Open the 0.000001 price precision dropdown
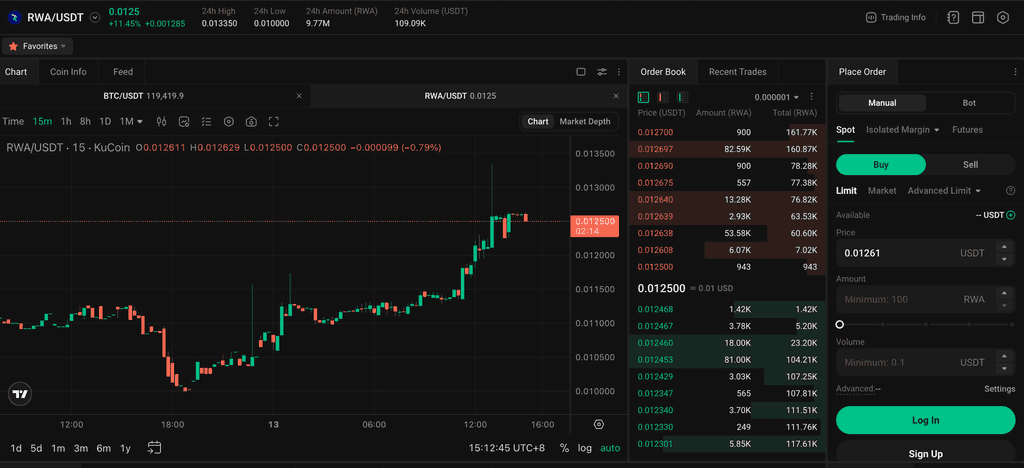Screen dimensions: 1024x468 click(776, 97)
